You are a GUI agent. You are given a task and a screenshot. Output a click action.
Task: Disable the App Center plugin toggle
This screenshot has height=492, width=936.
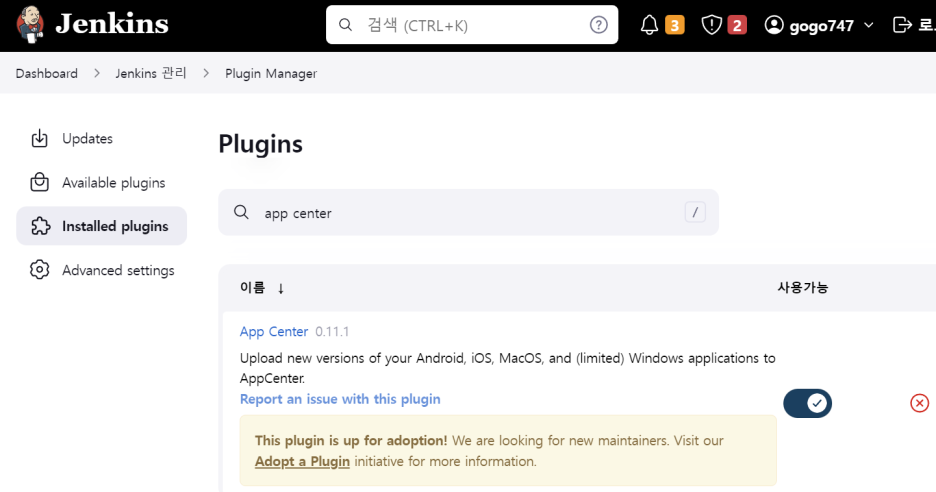(808, 404)
